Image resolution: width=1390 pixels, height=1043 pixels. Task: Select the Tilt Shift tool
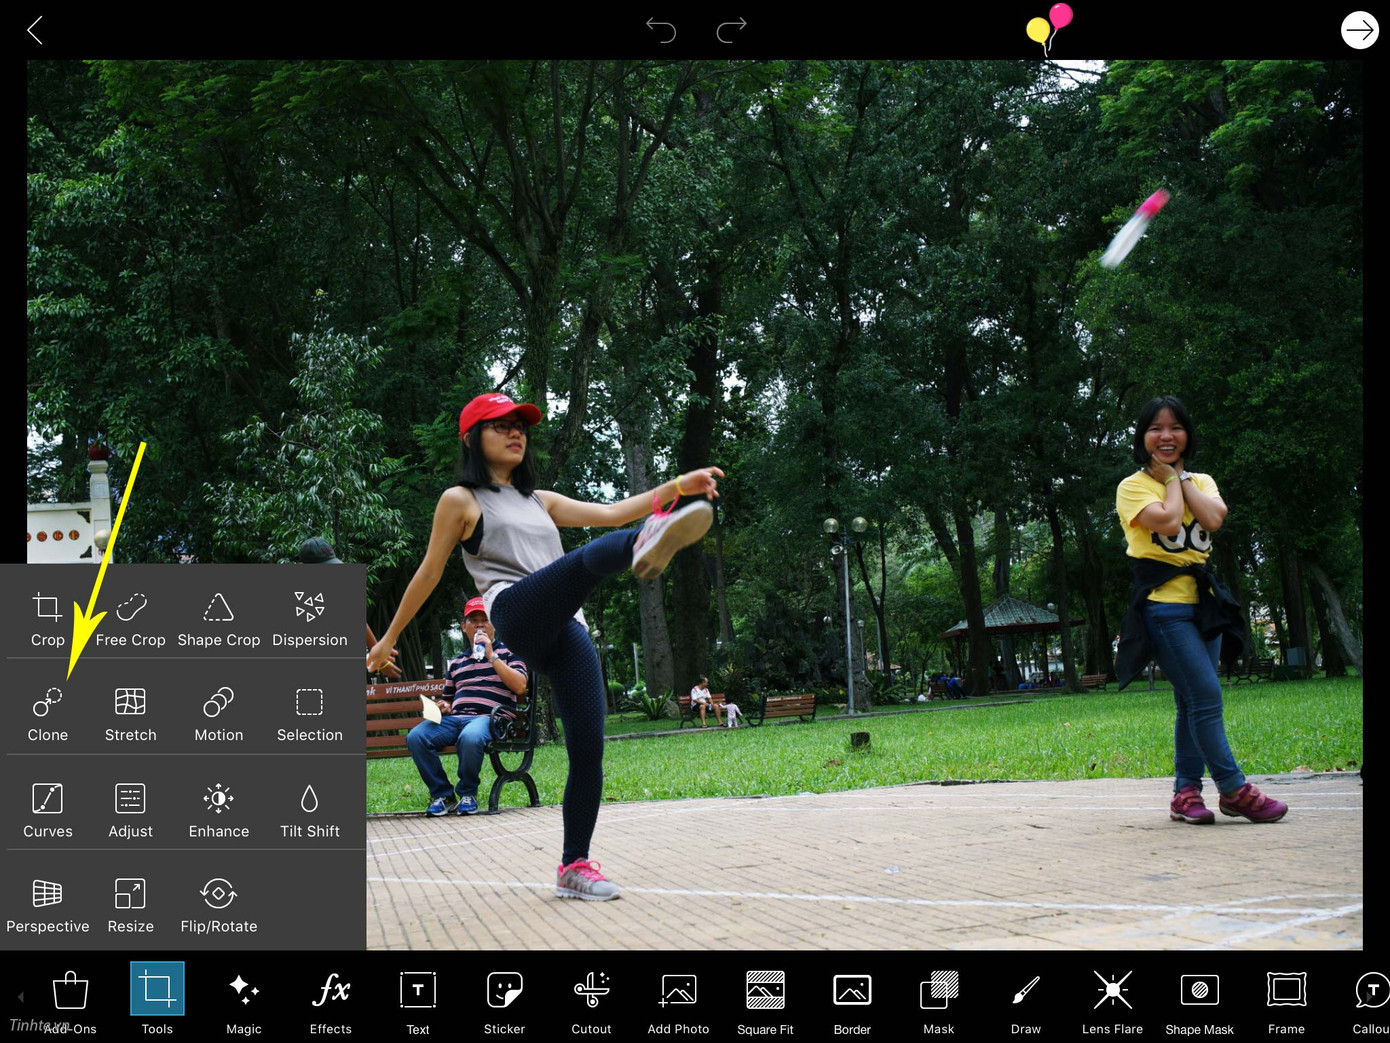pos(309,810)
